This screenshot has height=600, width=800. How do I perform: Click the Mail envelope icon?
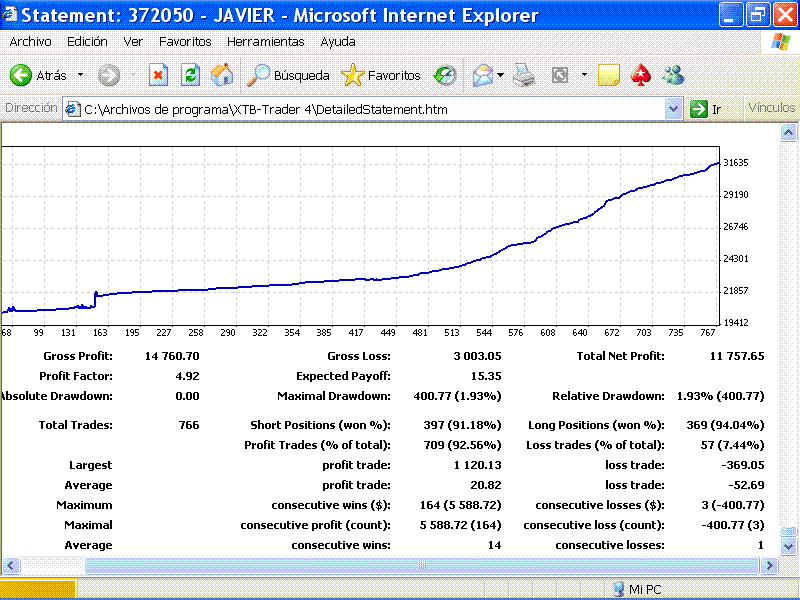coord(483,76)
